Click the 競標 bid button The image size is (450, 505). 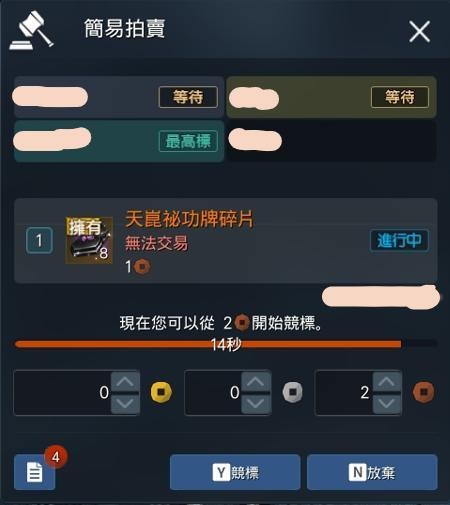click(235, 472)
